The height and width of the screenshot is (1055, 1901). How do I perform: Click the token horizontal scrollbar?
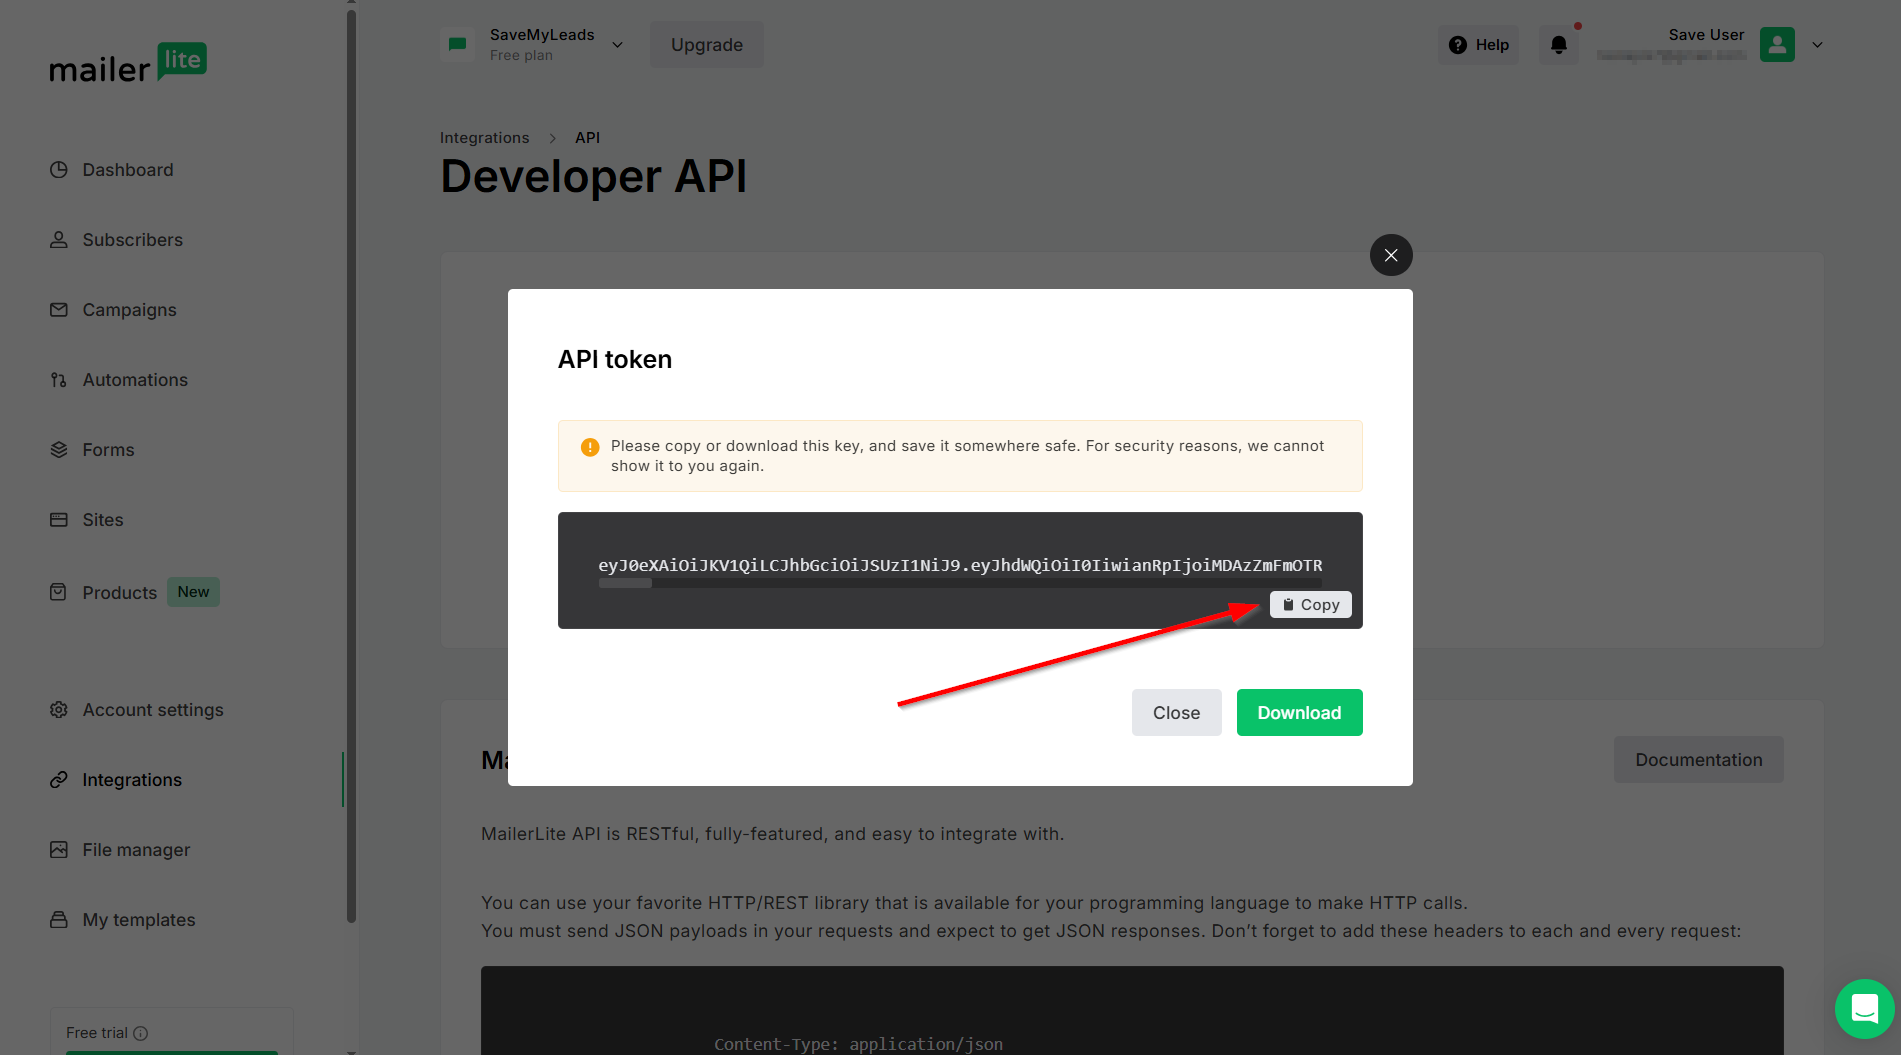(x=625, y=583)
